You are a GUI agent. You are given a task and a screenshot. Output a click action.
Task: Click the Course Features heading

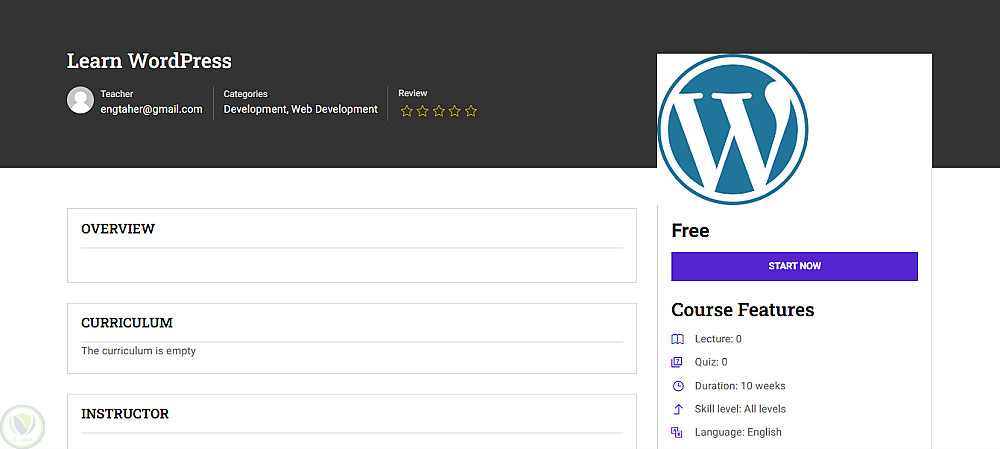pos(743,310)
